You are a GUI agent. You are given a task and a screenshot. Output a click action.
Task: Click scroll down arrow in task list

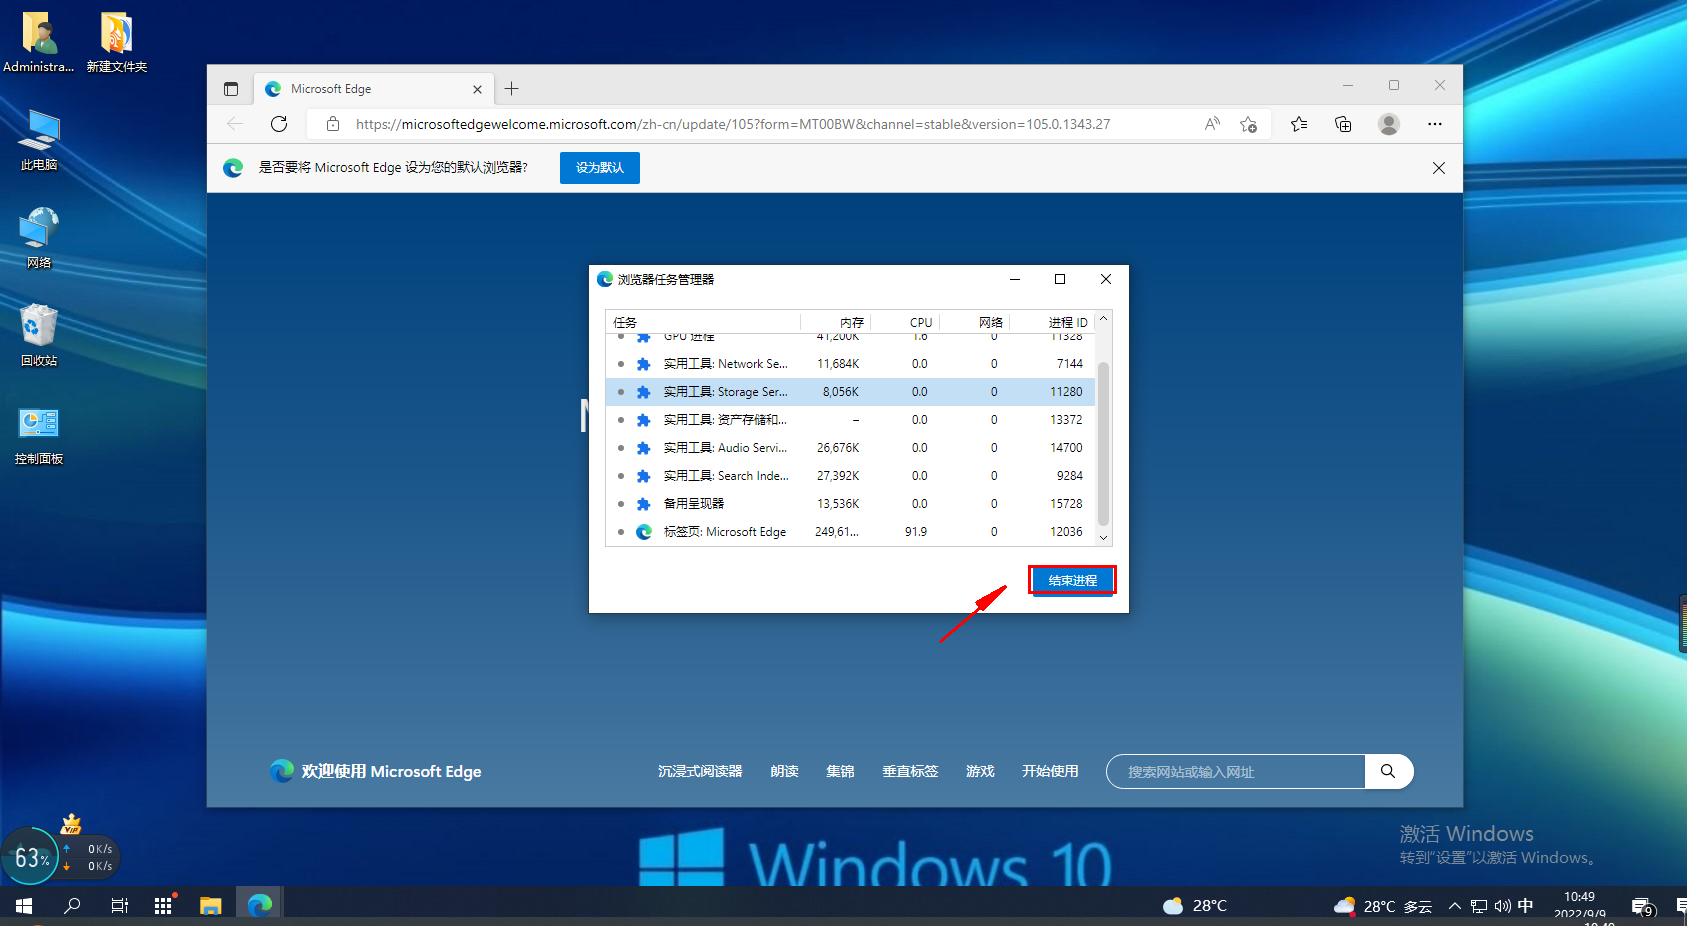point(1103,538)
